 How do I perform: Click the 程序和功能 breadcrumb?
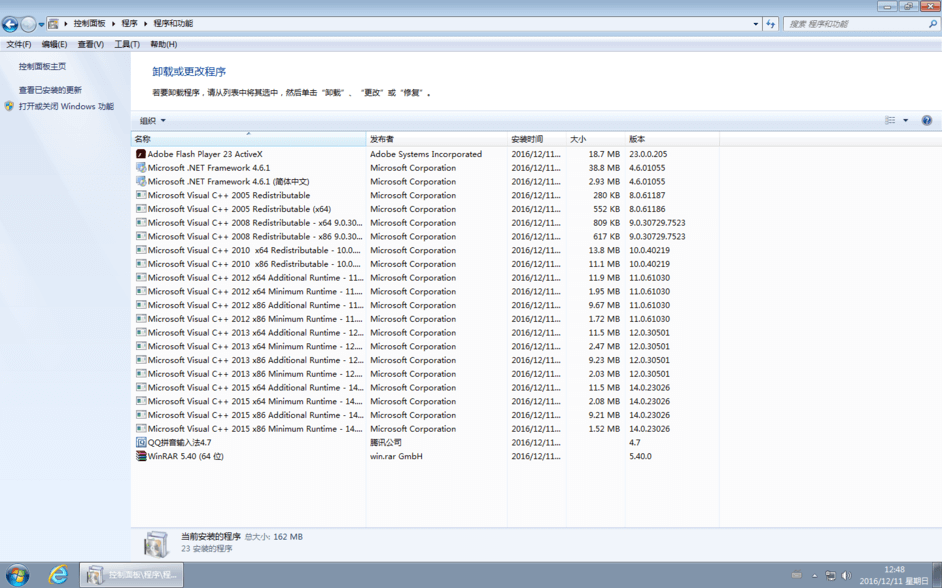coord(173,23)
